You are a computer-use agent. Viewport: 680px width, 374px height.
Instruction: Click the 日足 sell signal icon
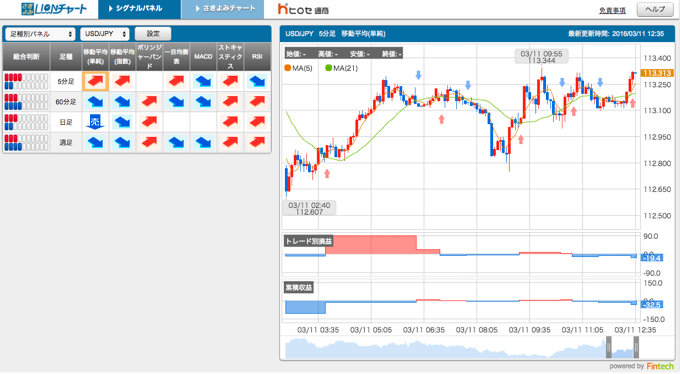pos(95,122)
